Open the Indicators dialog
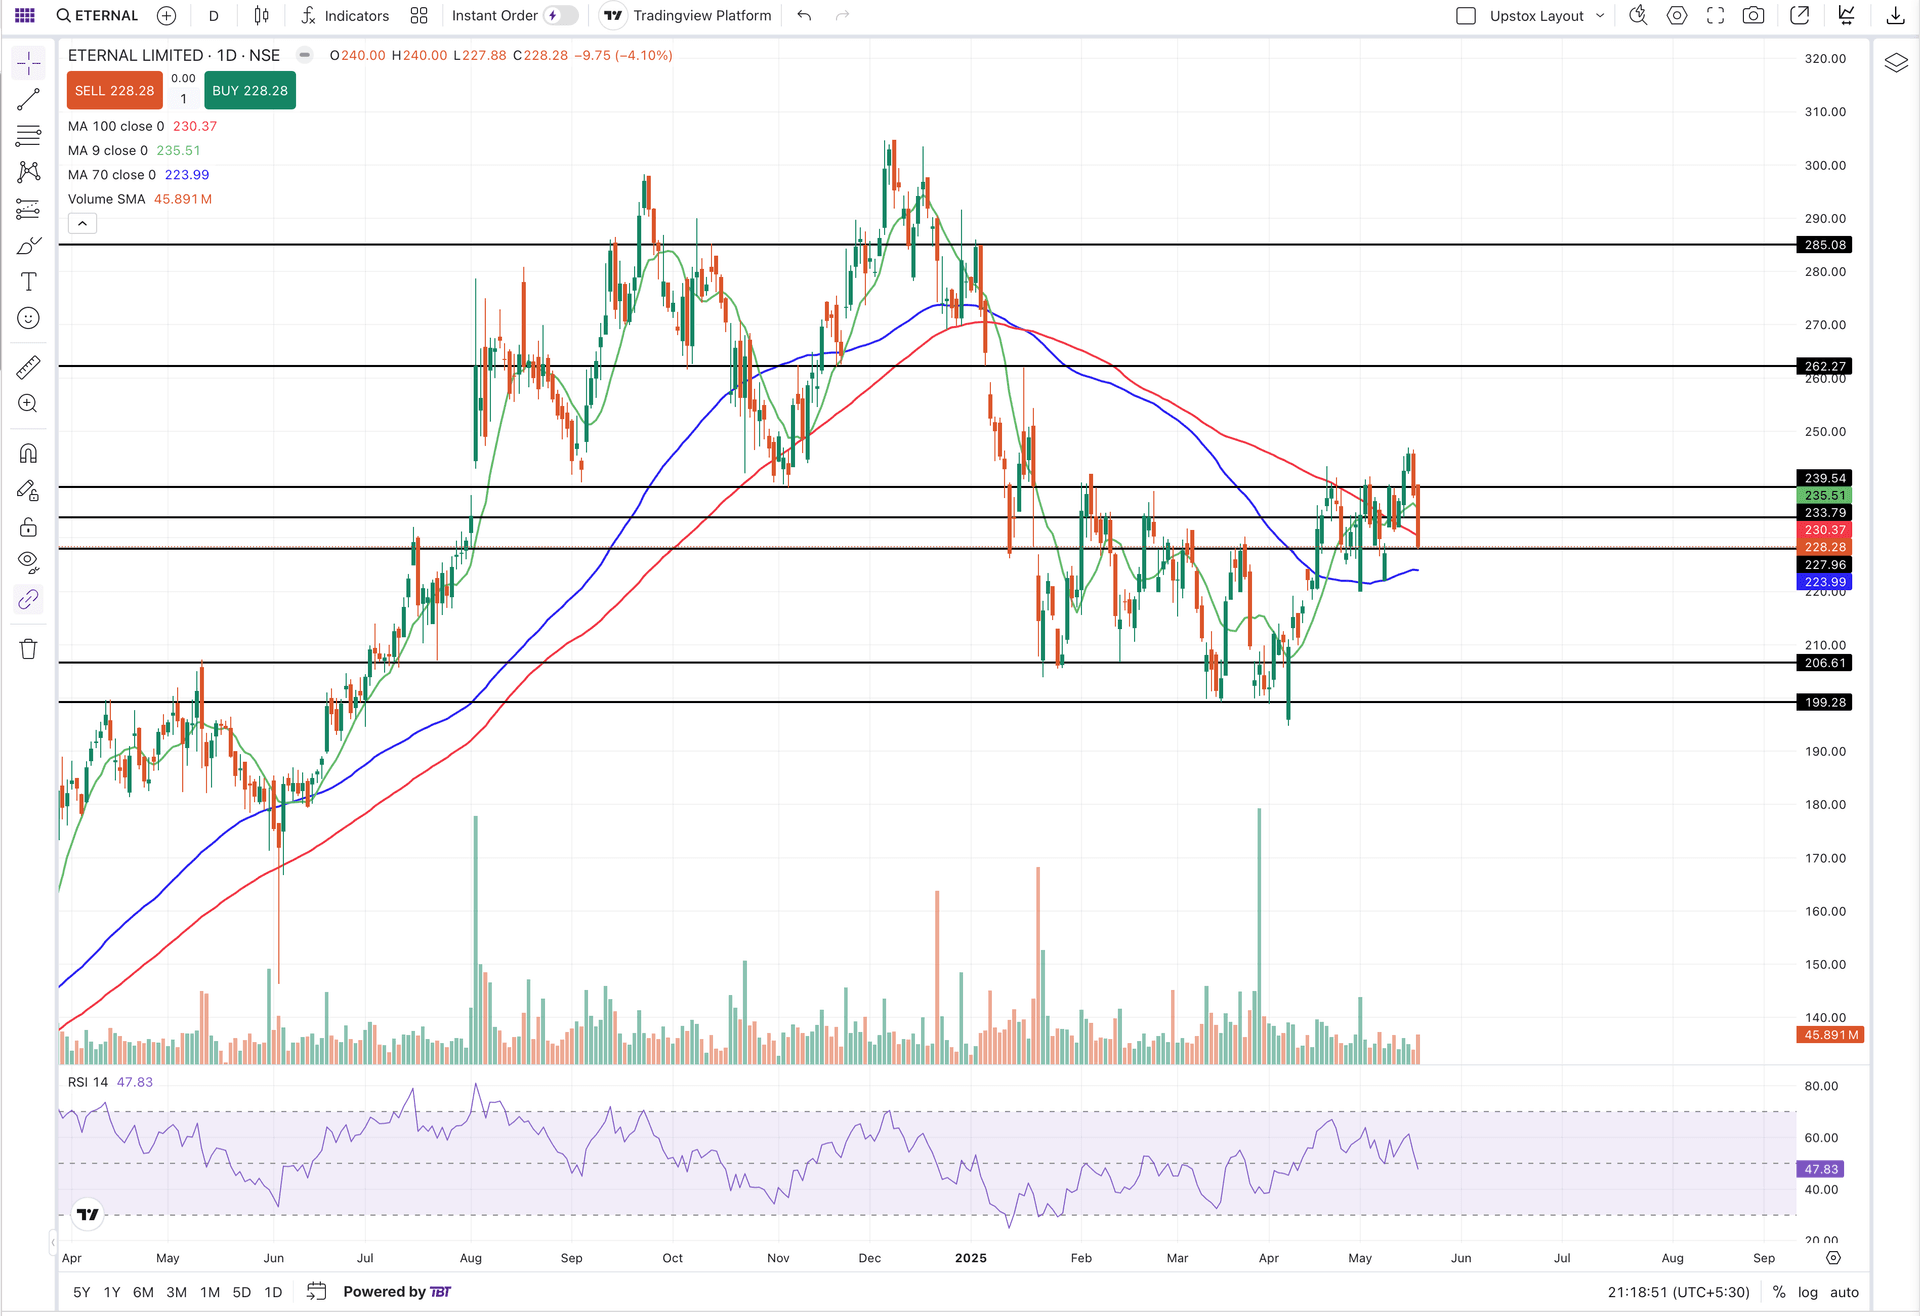The height and width of the screenshot is (1316, 1920). (x=345, y=16)
